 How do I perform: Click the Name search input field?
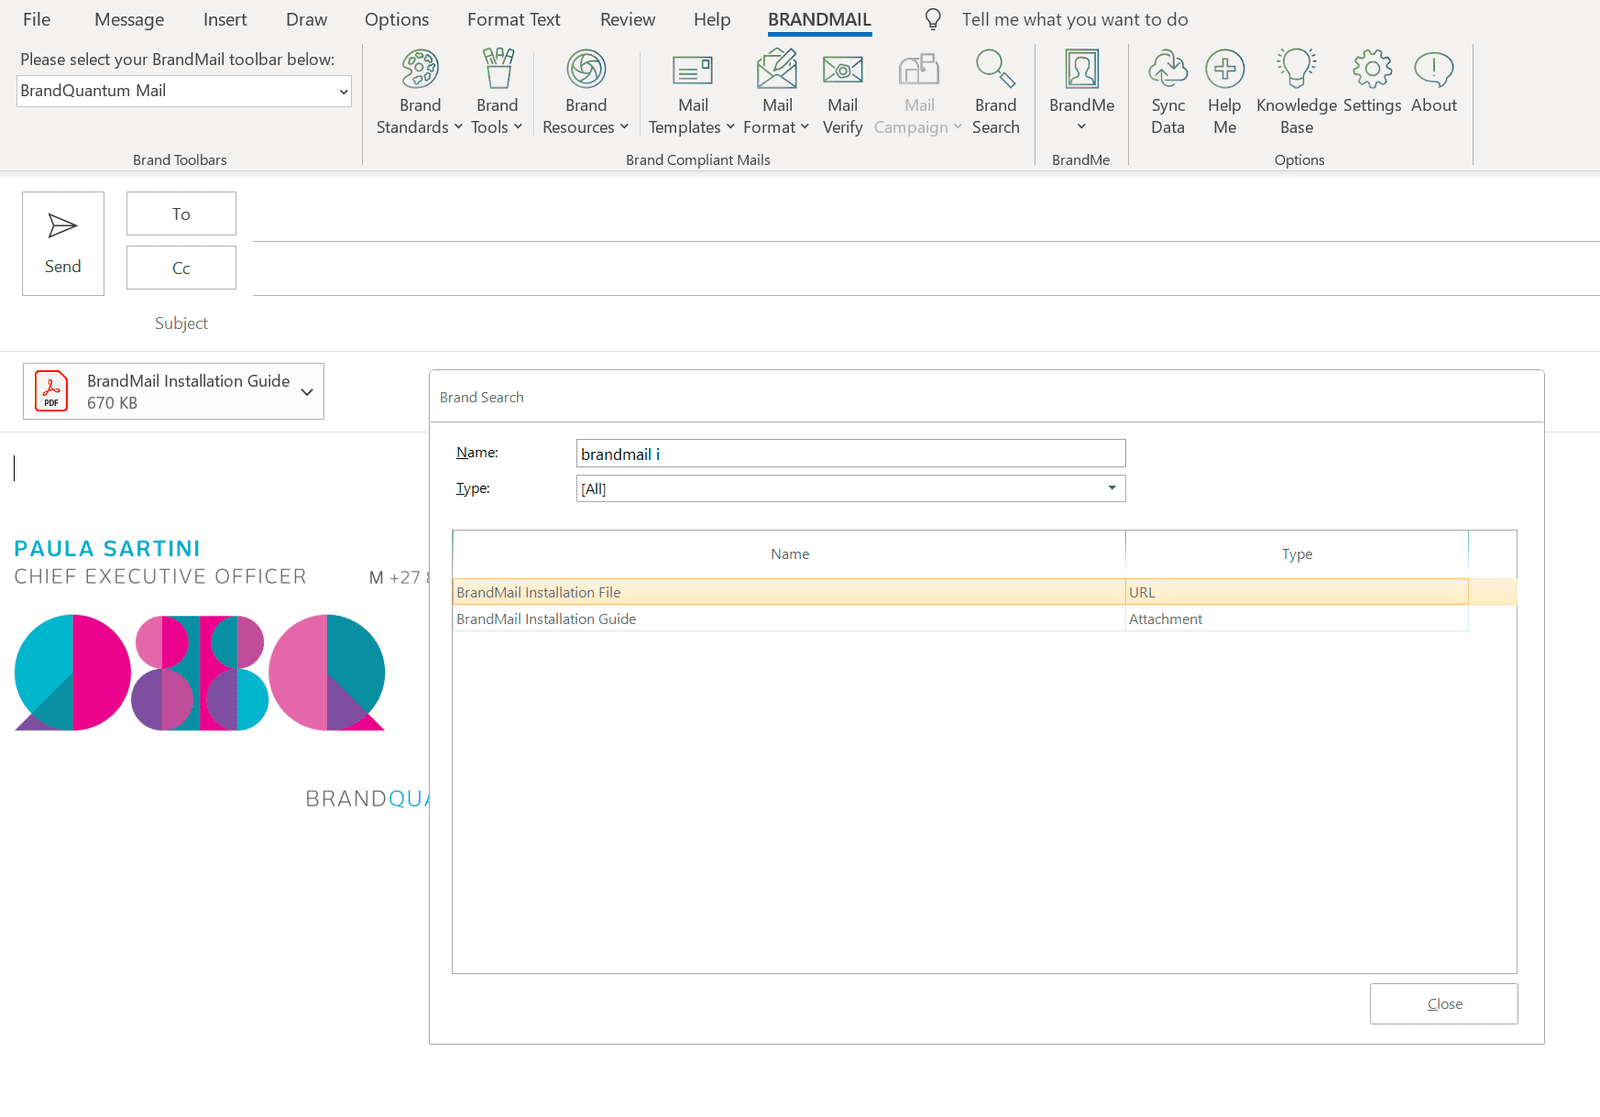coord(850,453)
